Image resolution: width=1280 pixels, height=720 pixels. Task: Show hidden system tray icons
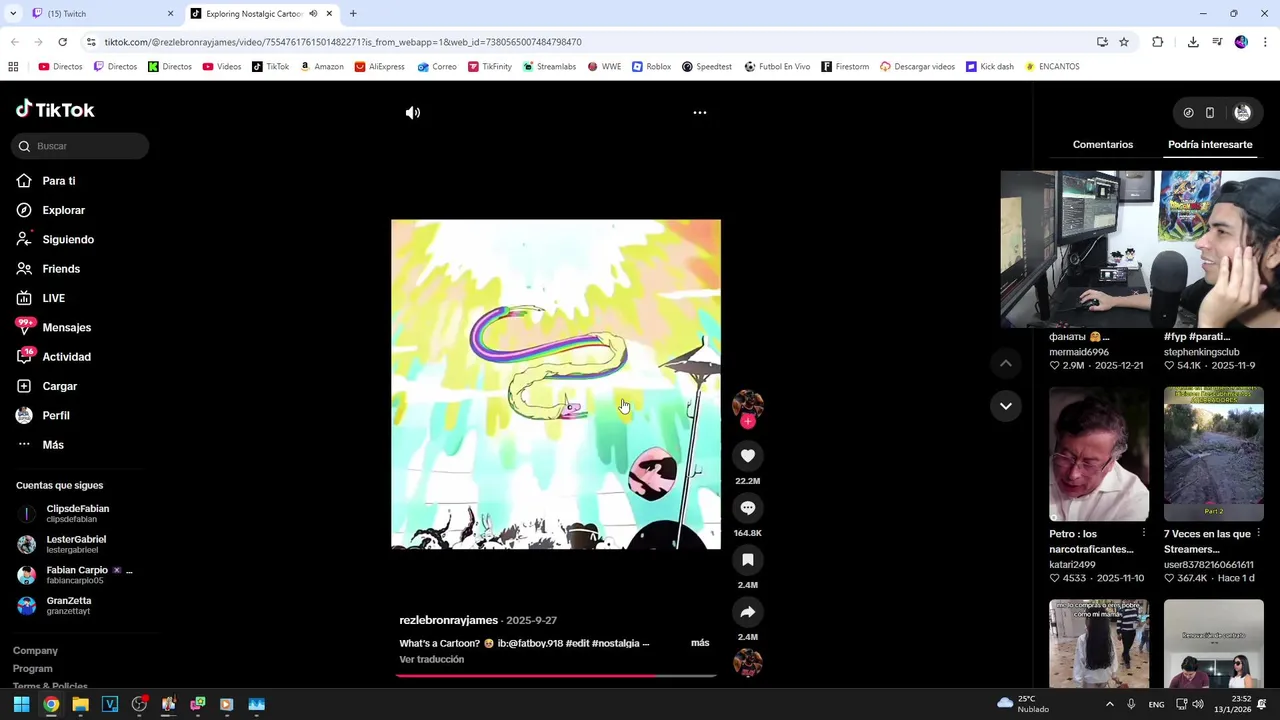1109,705
